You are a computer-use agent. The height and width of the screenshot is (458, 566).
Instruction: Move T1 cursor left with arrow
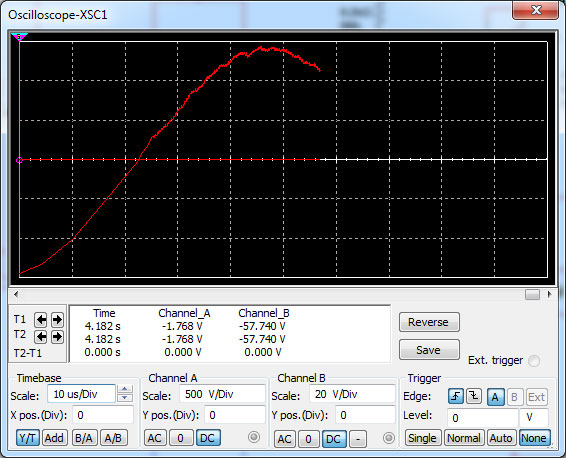click(41, 319)
